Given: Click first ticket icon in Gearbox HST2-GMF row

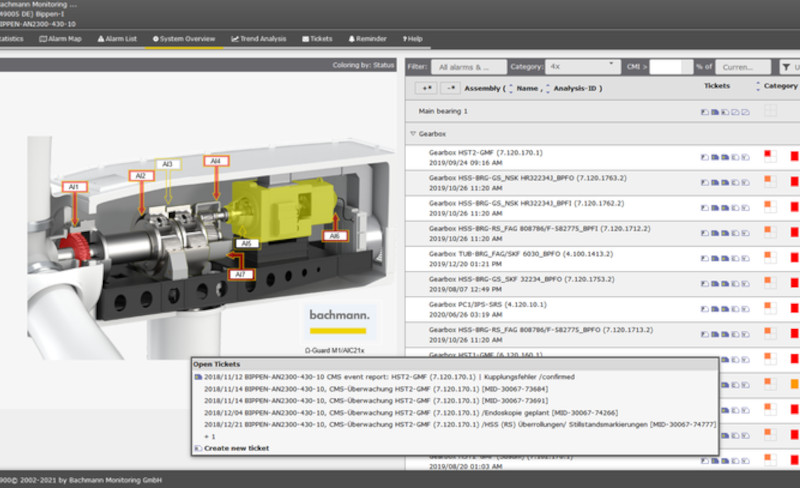Looking at the screenshot, I should pos(705,157).
